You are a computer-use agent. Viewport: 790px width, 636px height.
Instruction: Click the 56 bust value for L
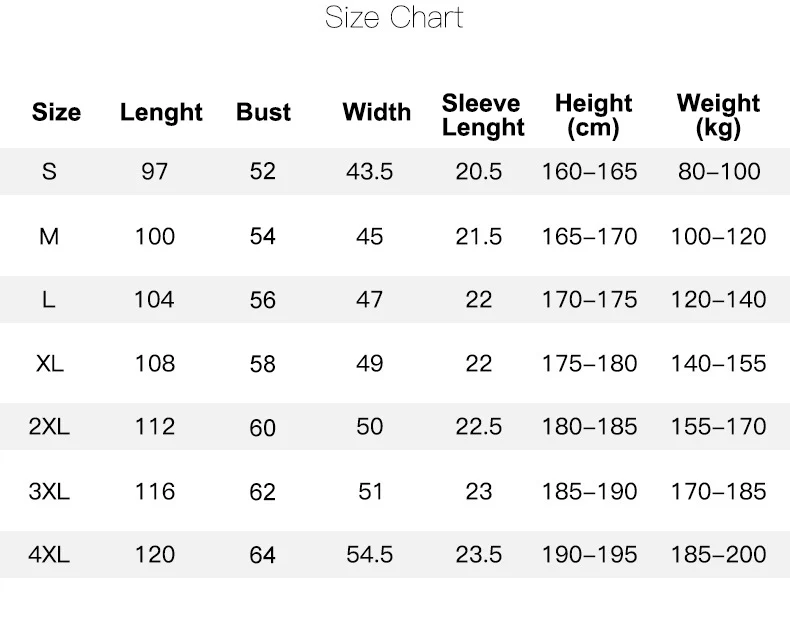(262, 300)
